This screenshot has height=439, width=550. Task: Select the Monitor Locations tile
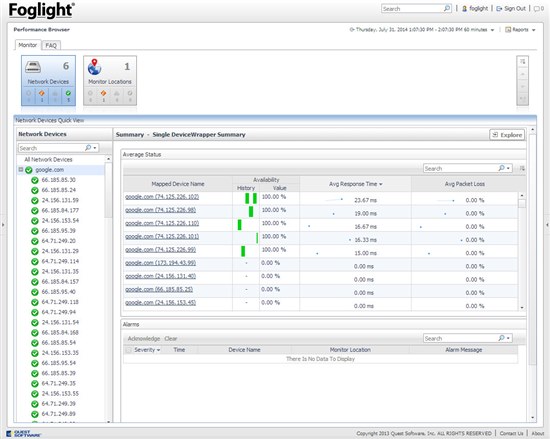[110, 80]
